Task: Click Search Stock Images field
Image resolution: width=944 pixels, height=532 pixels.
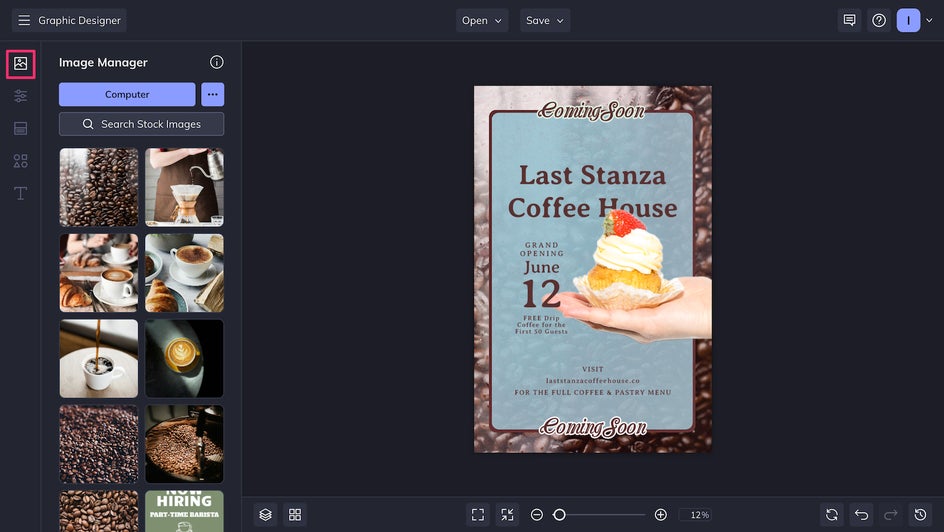Action: (141, 124)
